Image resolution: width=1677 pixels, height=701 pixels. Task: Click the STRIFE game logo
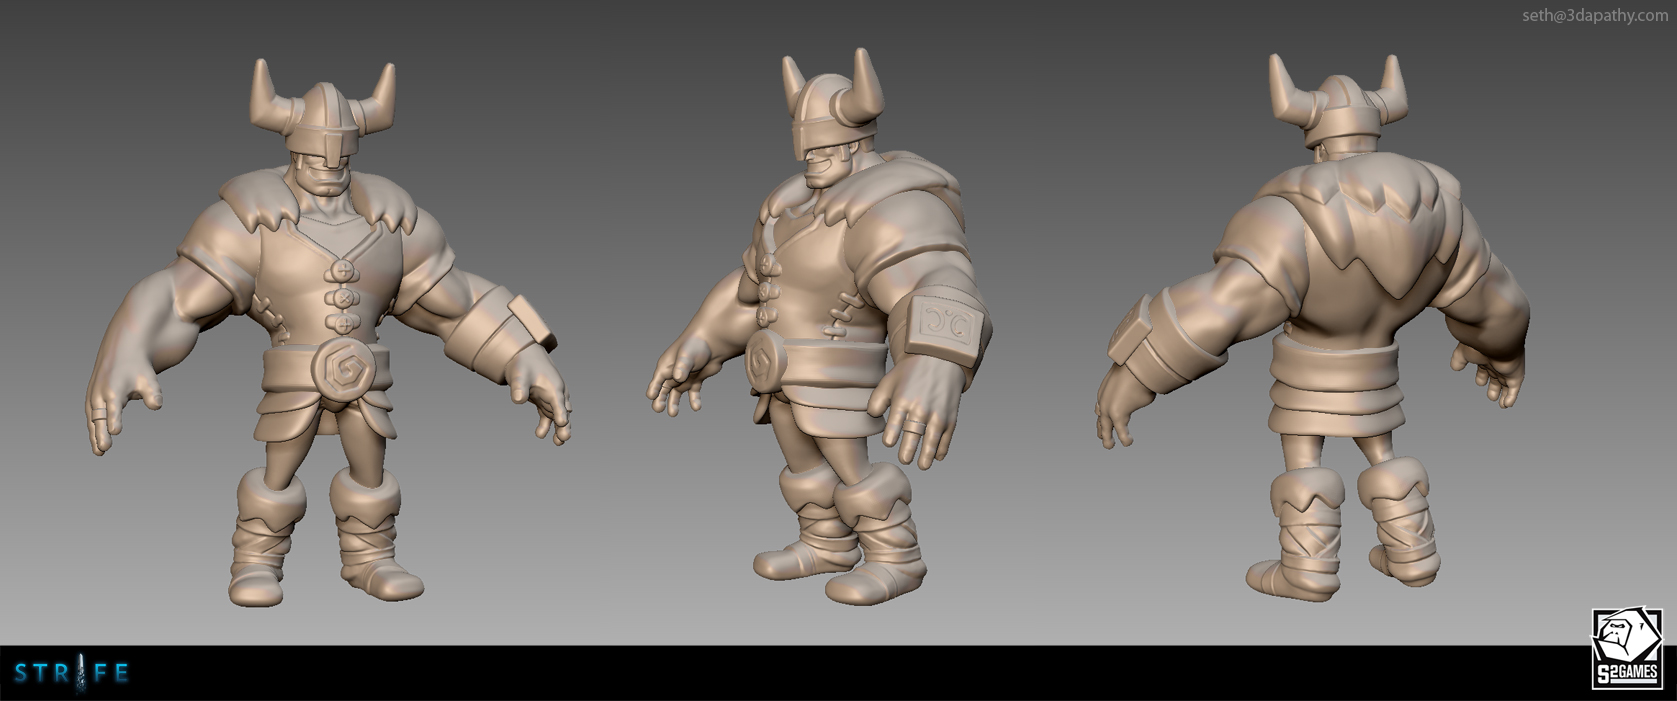71,673
